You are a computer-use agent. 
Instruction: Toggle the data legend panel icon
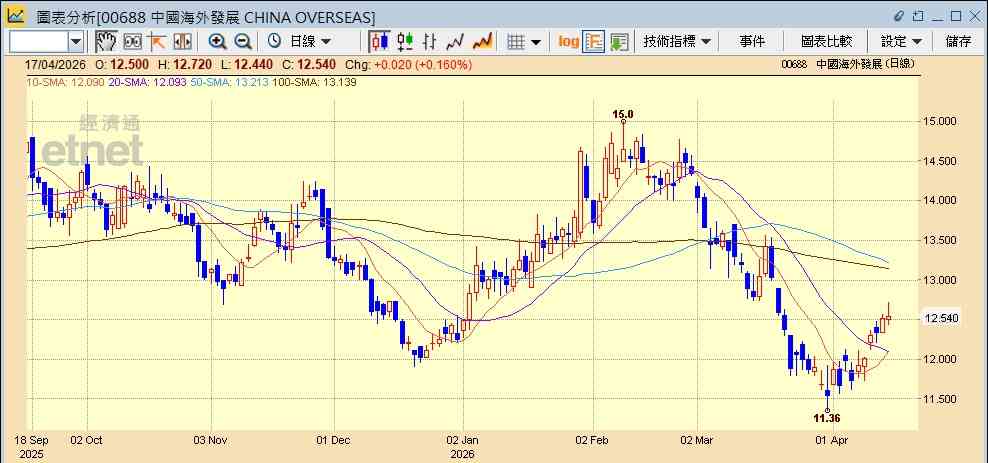(594, 42)
